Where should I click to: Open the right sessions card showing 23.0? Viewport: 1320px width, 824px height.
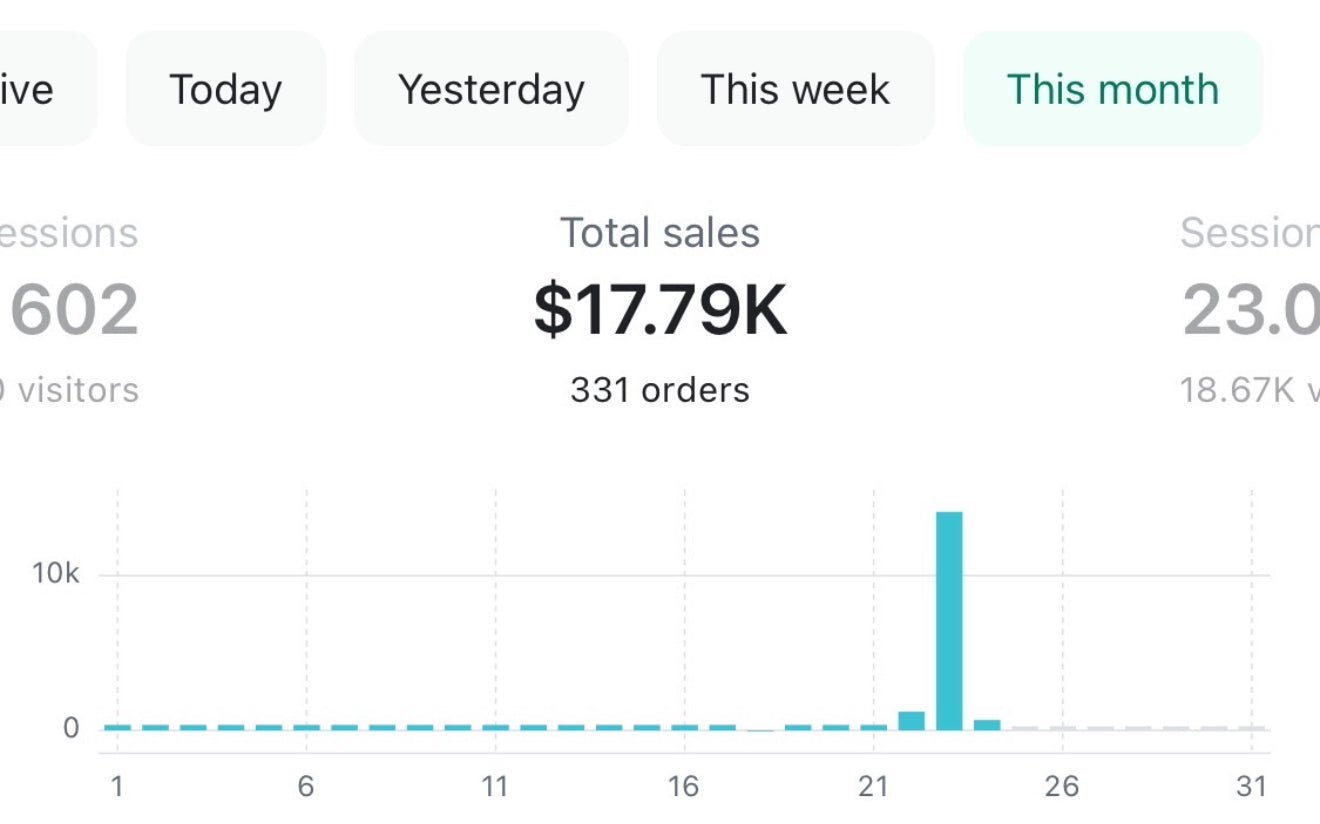tap(1252, 310)
